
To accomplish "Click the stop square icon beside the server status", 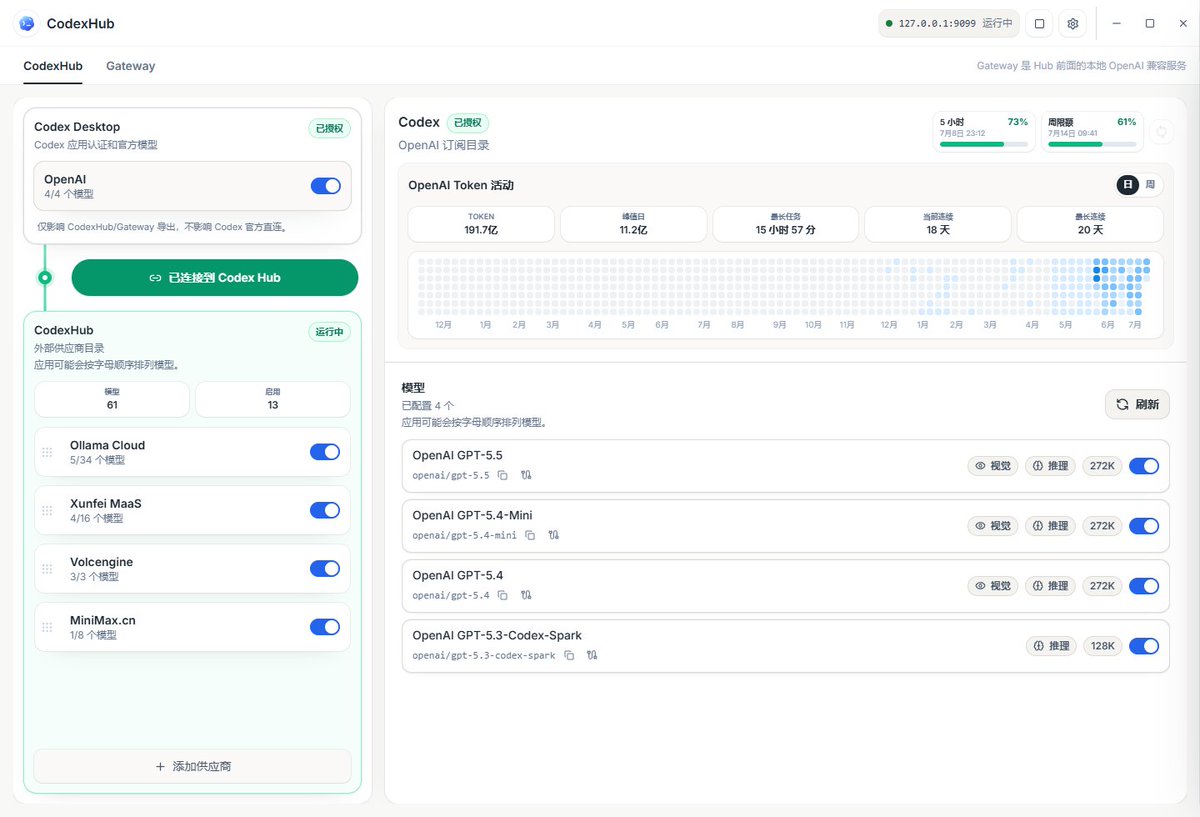I will point(1039,23).
